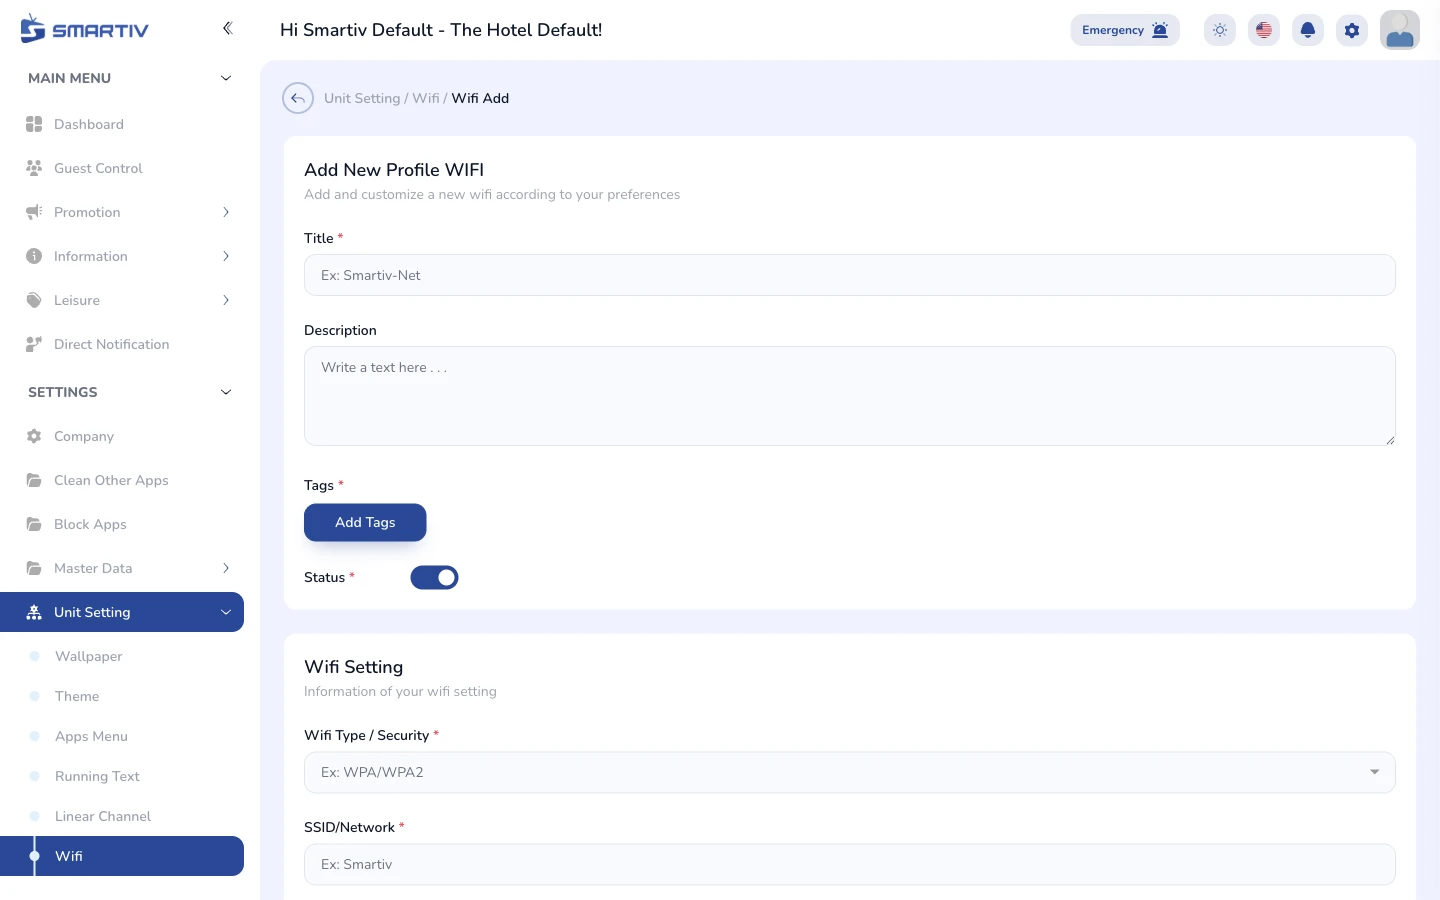
Task: Click the Emergency button
Action: tap(1125, 30)
